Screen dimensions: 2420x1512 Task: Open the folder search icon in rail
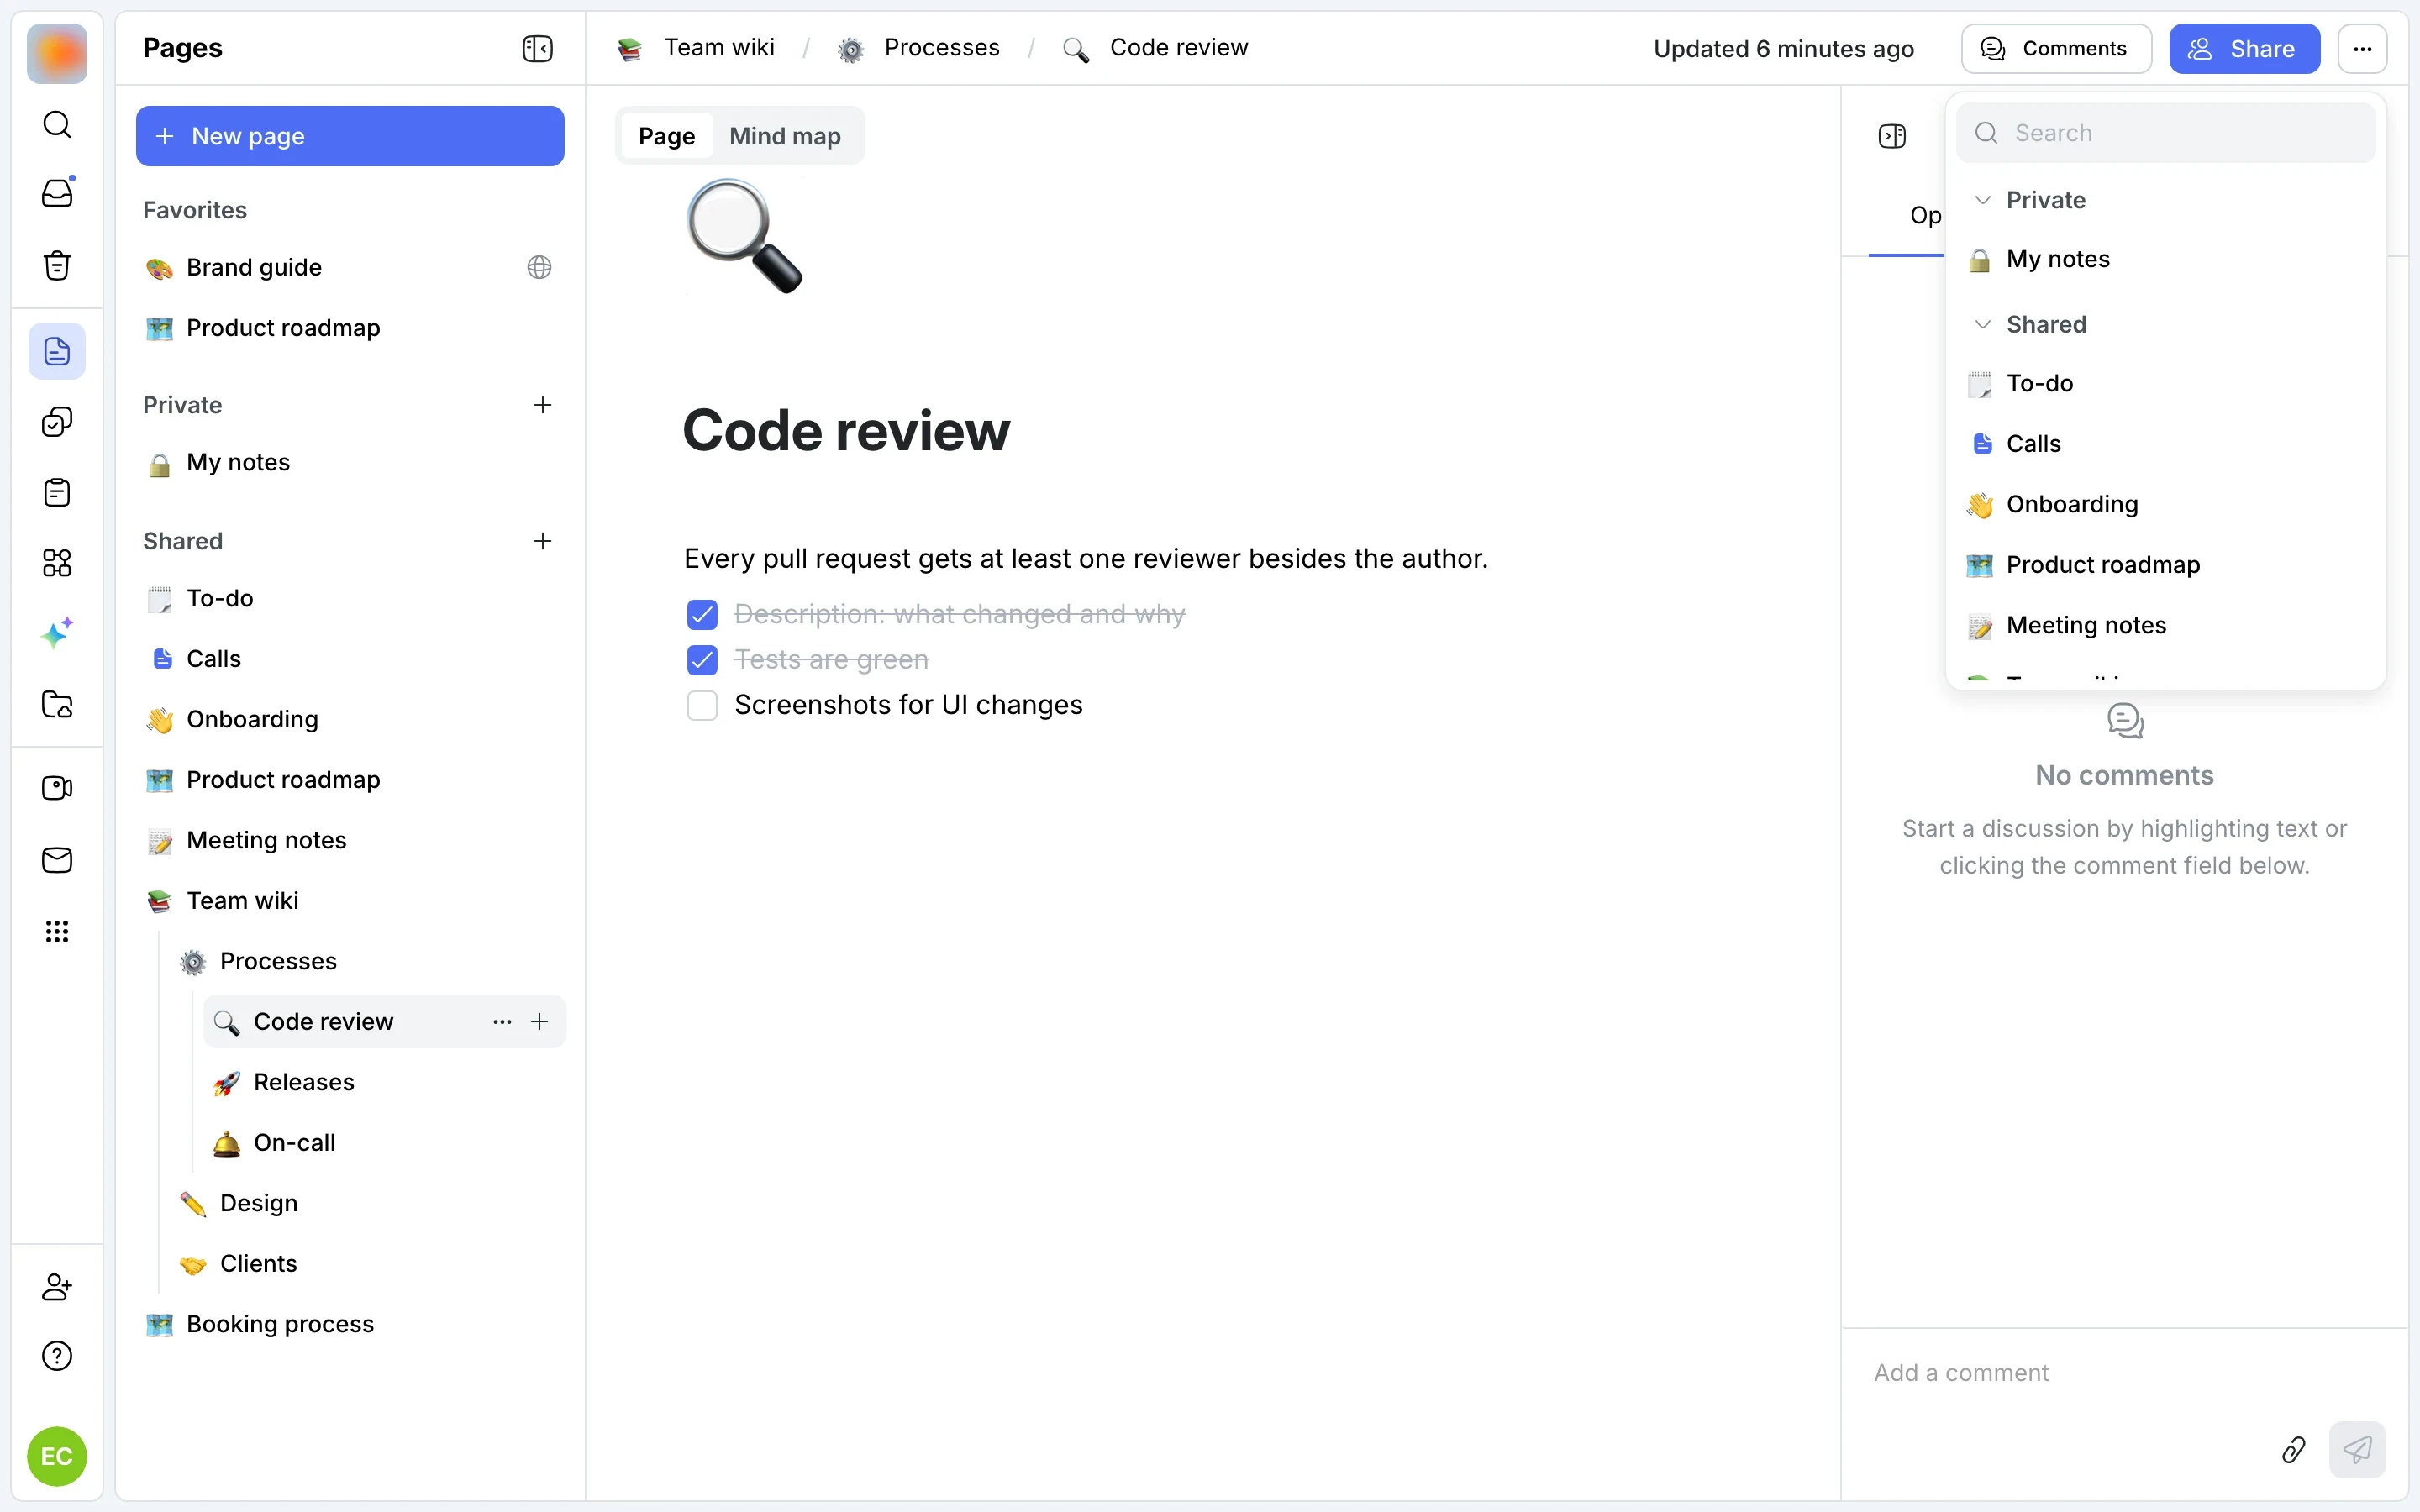point(57,705)
